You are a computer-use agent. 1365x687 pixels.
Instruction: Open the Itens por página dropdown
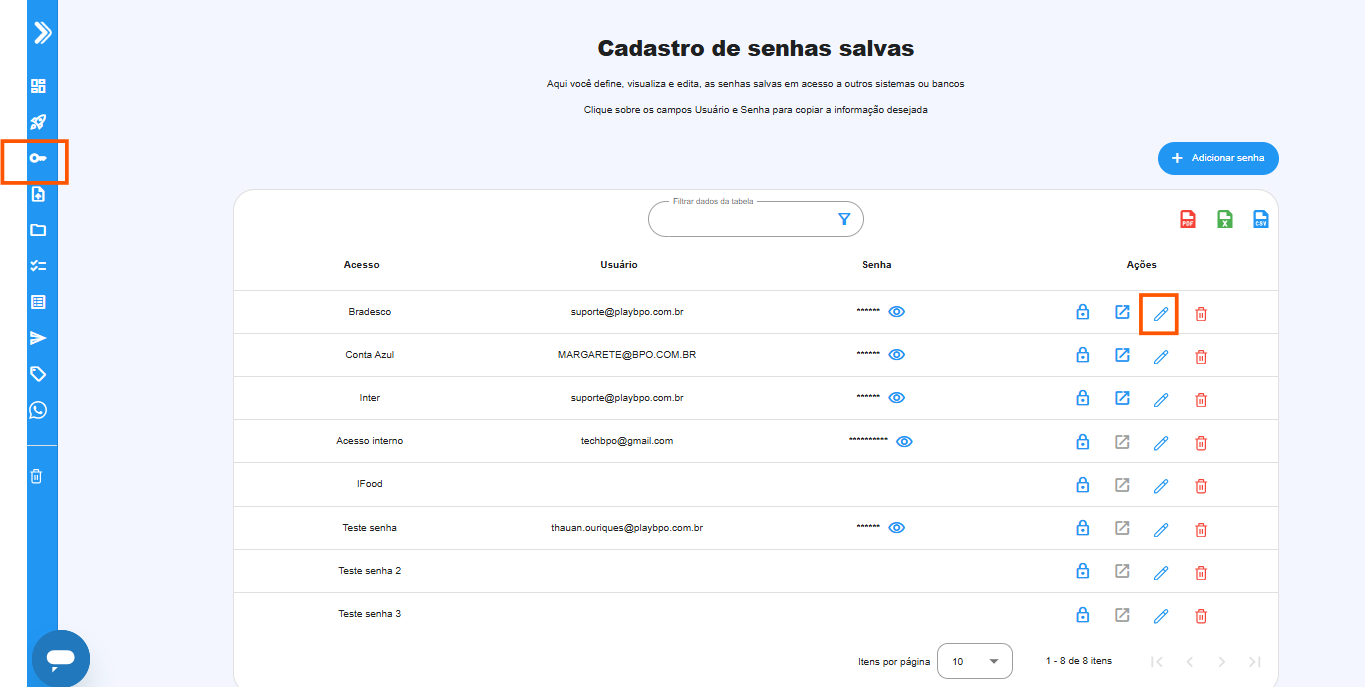coord(974,661)
